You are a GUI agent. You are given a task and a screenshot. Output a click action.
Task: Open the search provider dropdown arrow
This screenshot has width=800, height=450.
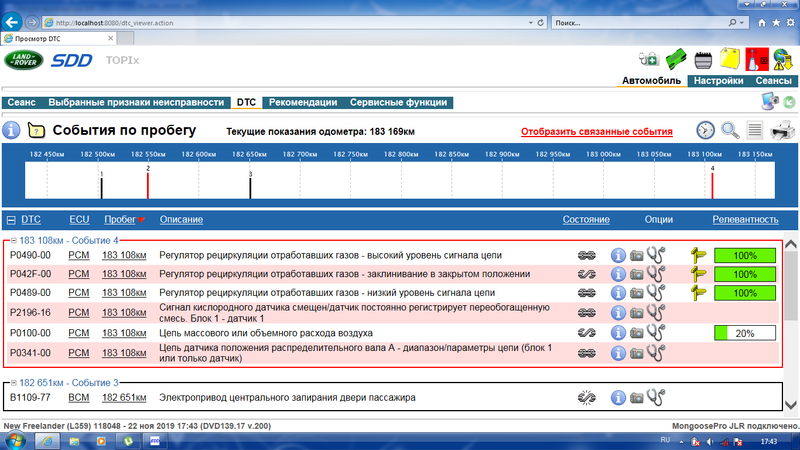[x=742, y=22]
